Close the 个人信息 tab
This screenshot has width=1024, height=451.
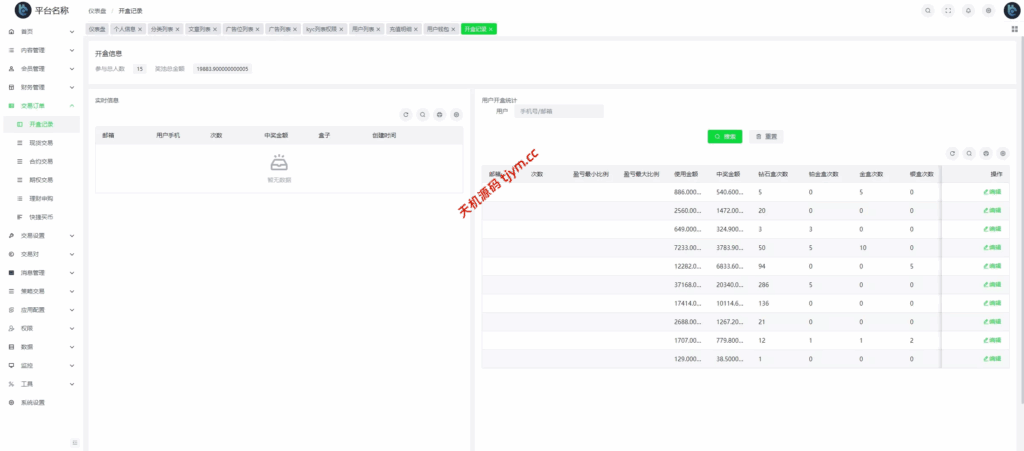(140, 29)
